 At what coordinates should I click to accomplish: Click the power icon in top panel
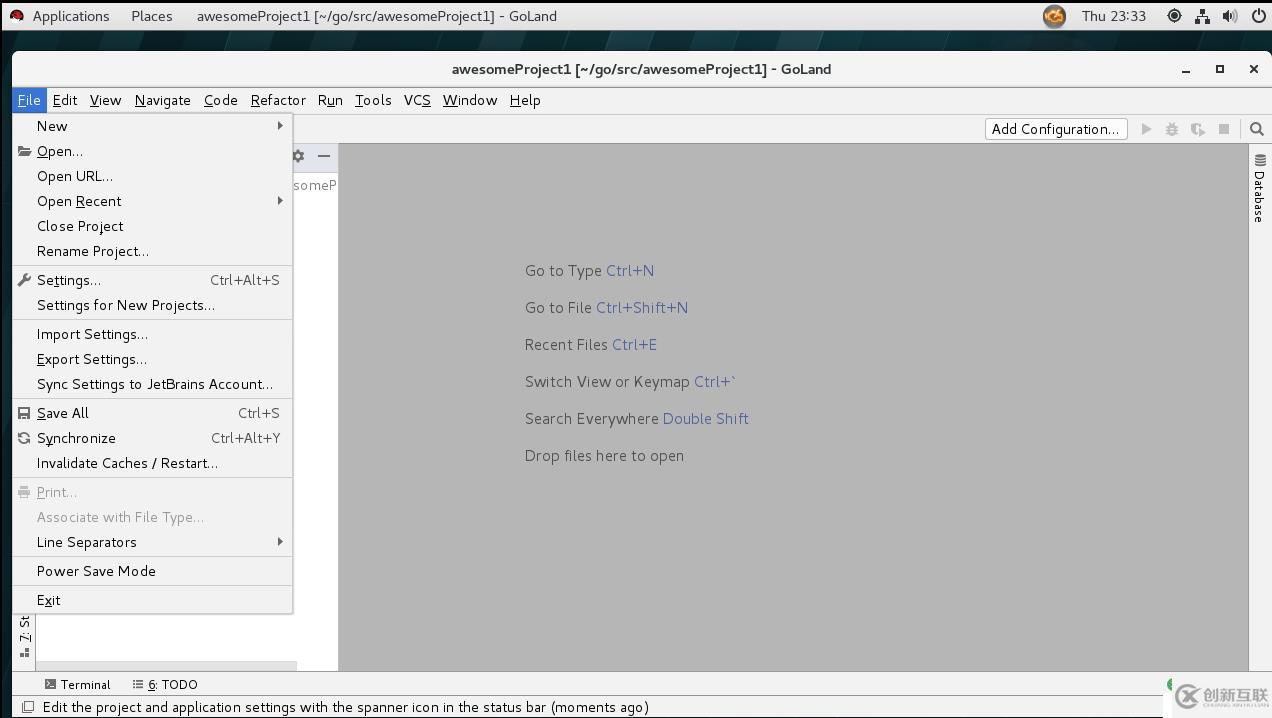1259,16
